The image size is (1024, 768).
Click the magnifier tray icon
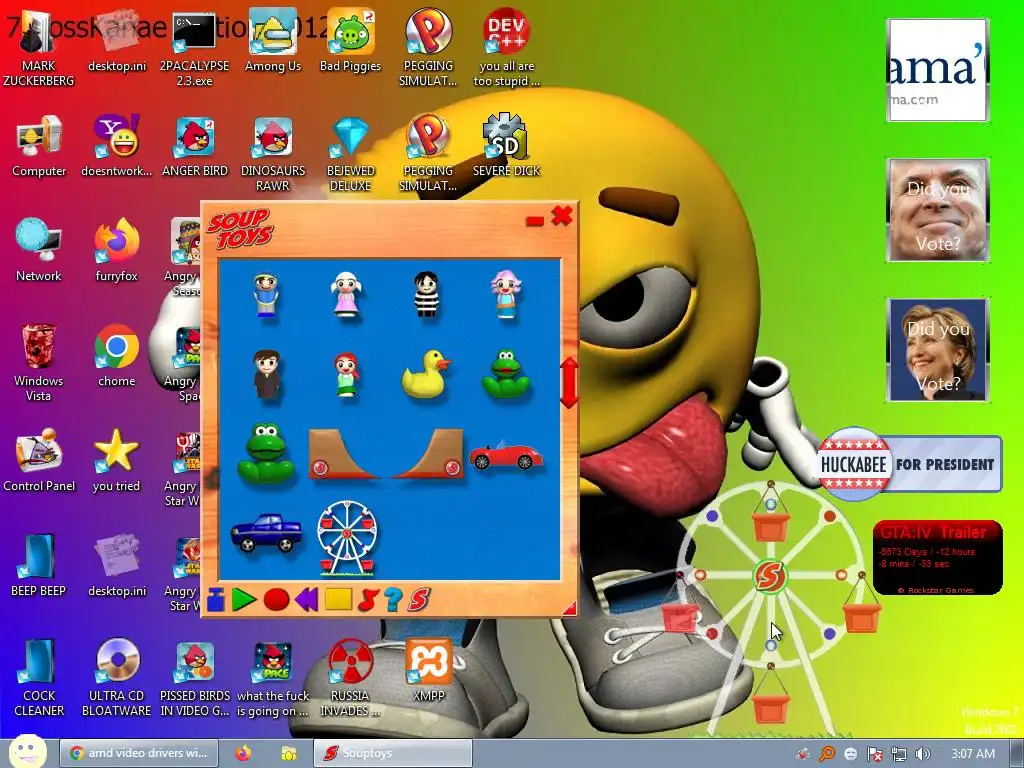(x=827, y=754)
